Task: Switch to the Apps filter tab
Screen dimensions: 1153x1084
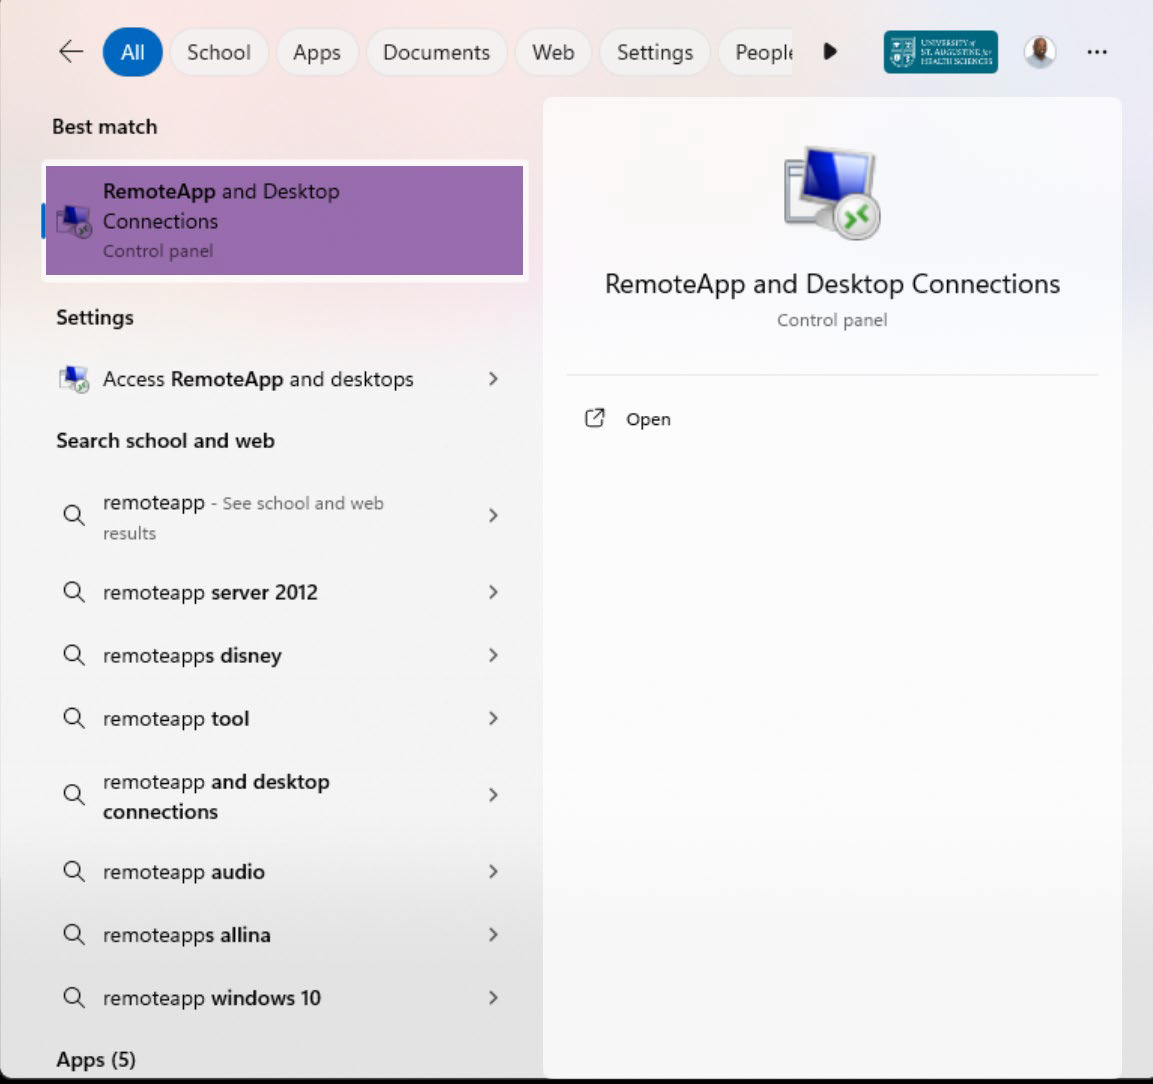Action: pyautogui.click(x=317, y=52)
